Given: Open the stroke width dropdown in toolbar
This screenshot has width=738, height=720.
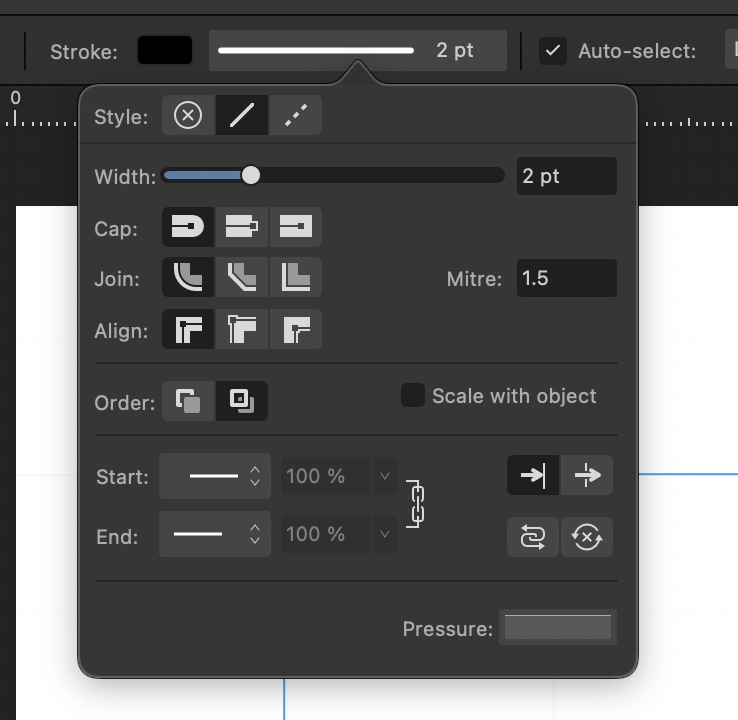Looking at the screenshot, I should click(x=358, y=50).
